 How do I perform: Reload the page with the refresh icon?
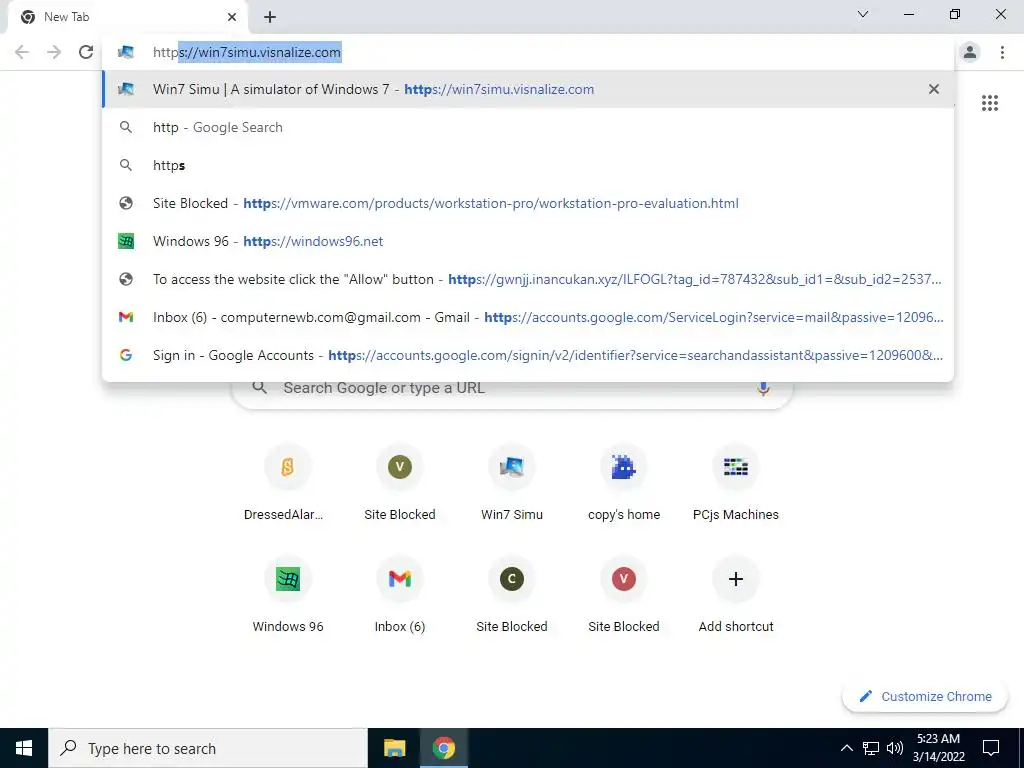pyautogui.click(x=86, y=52)
